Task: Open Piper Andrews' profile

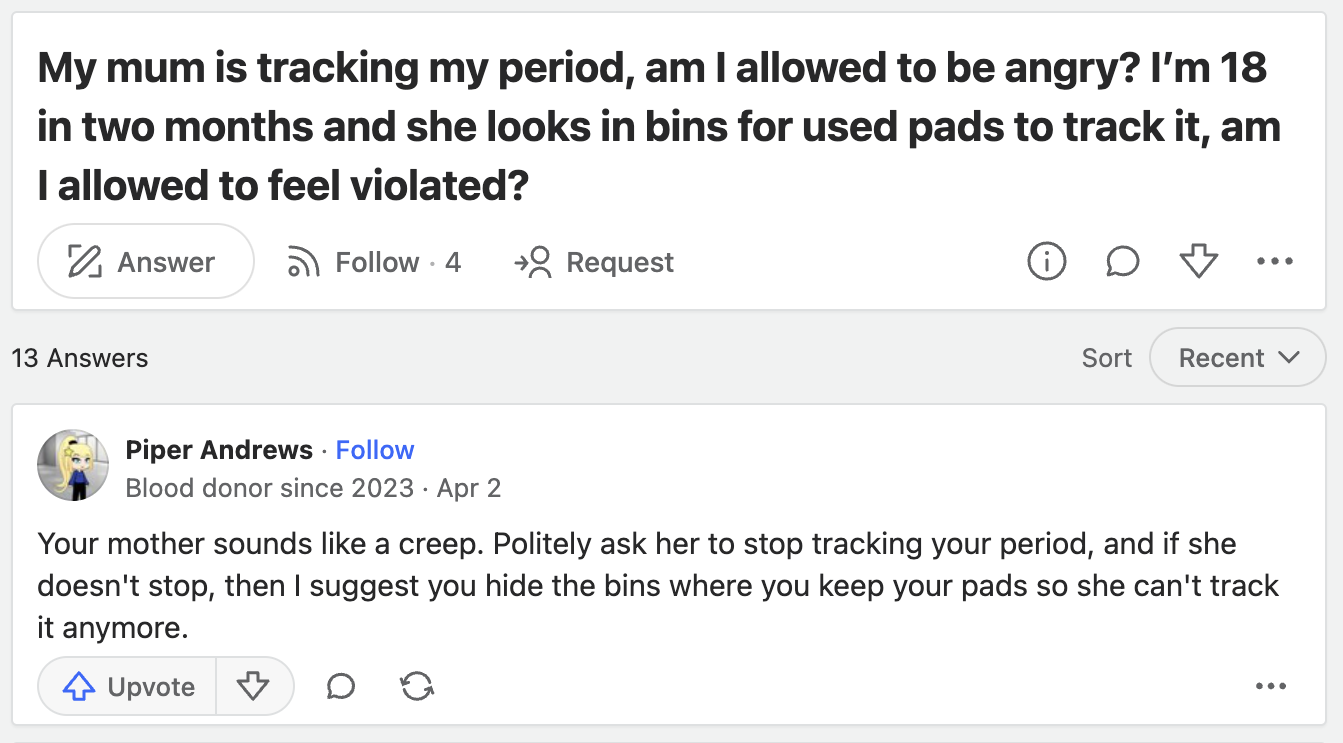Action: click(220, 450)
